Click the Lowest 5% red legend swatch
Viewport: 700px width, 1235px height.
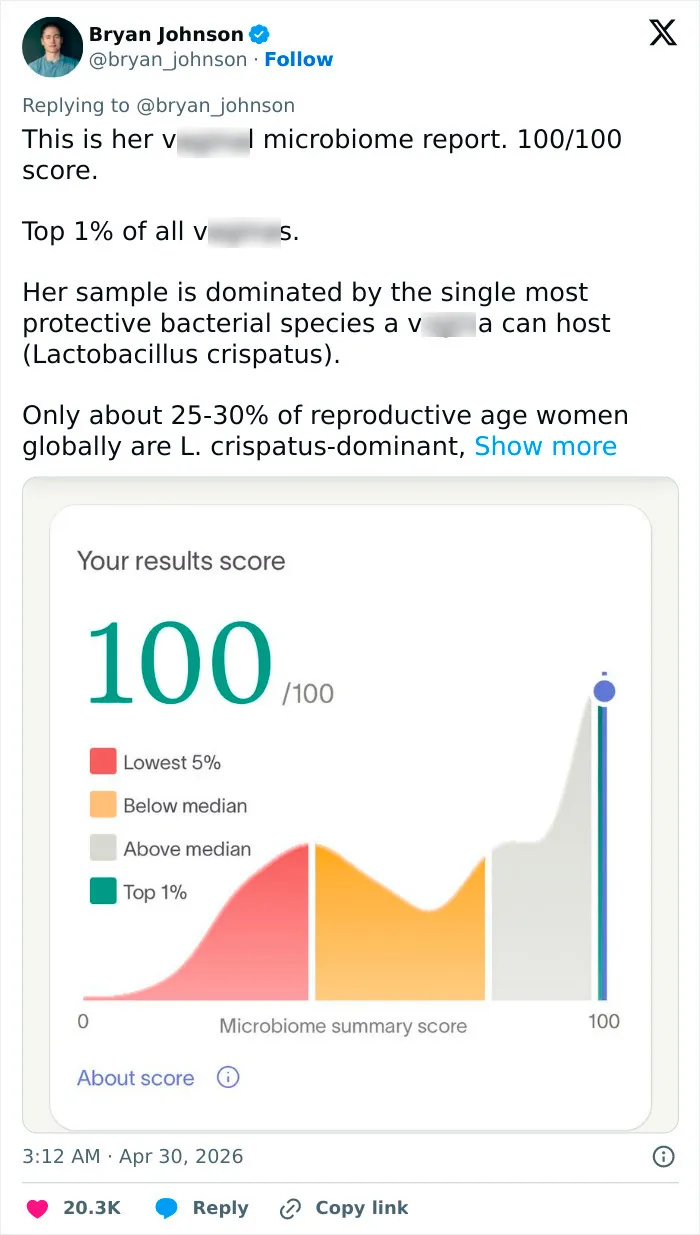coord(103,761)
